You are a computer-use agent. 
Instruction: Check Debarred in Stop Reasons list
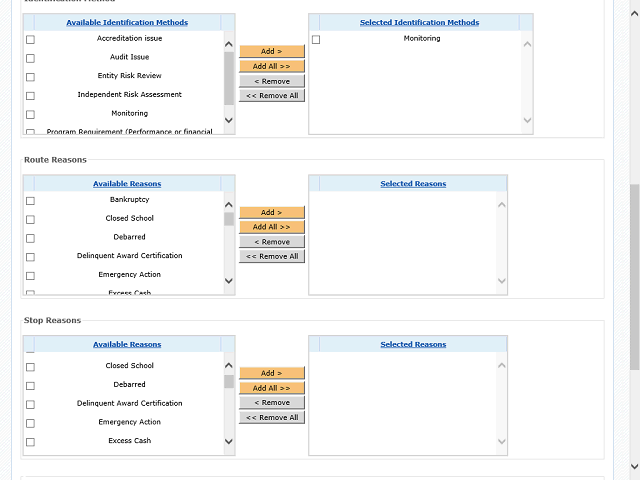[30, 386]
